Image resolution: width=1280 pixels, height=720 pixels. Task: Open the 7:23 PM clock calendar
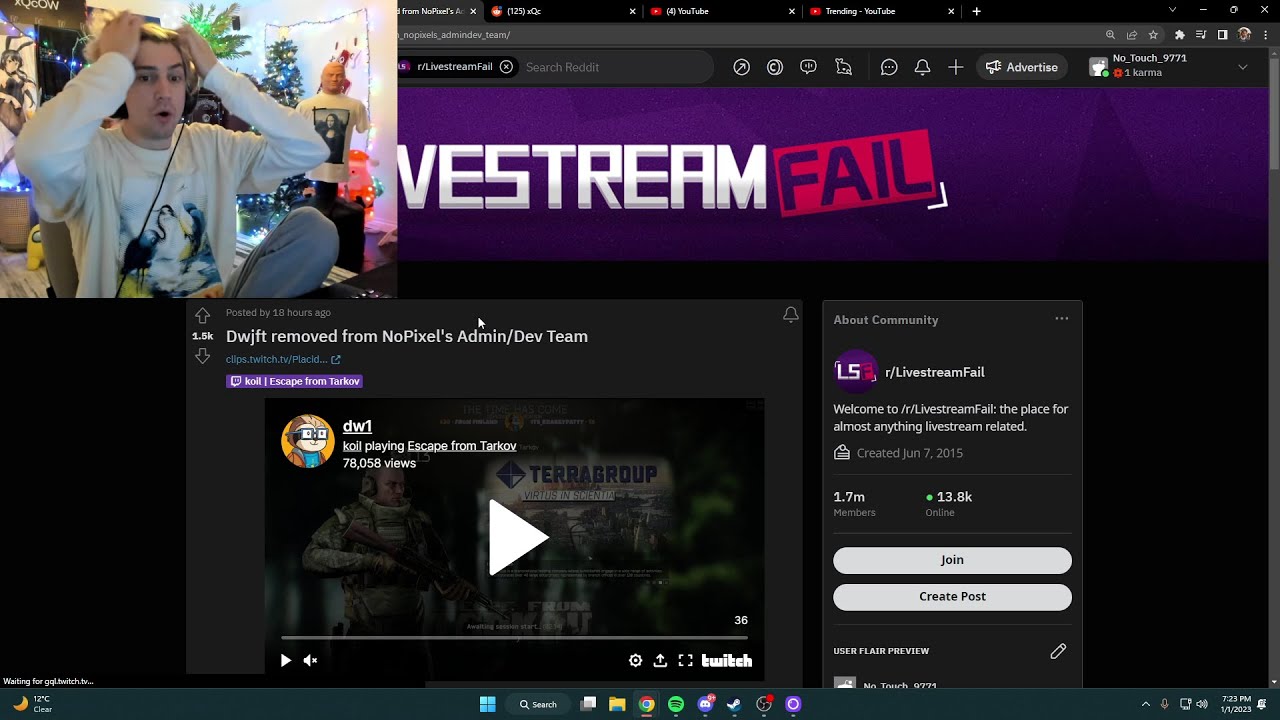coord(1235,704)
